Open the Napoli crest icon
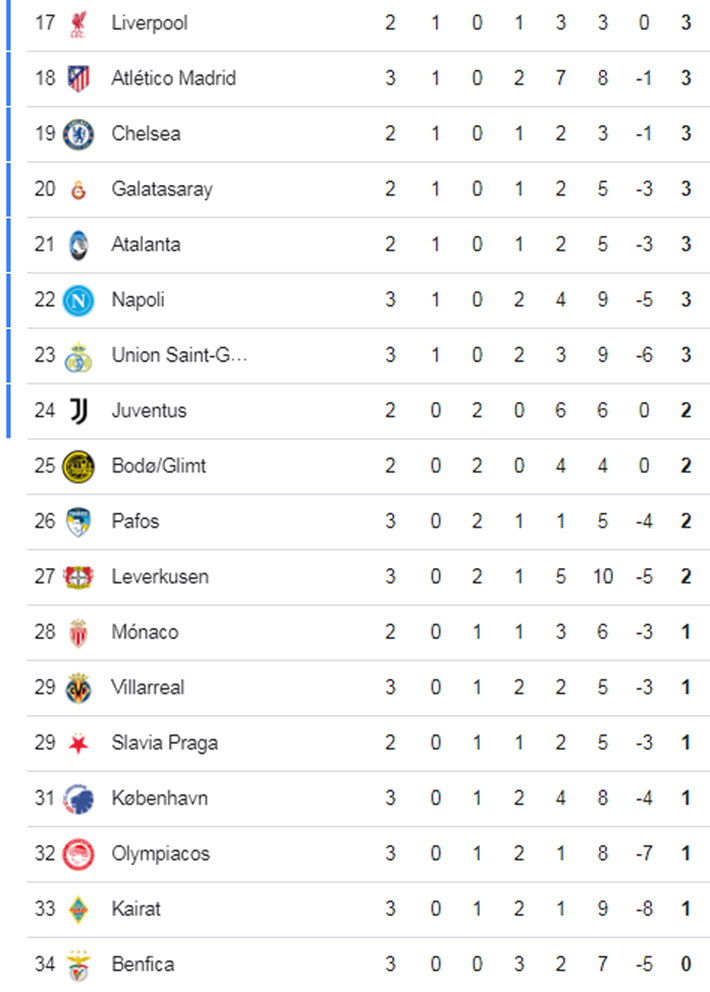 (x=78, y=300)
